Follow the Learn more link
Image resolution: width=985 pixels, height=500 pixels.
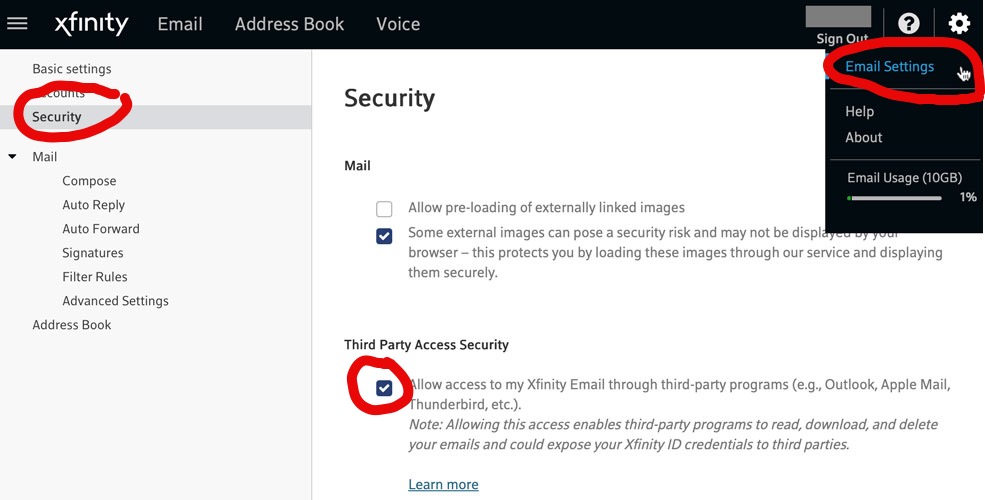[444, 484]
